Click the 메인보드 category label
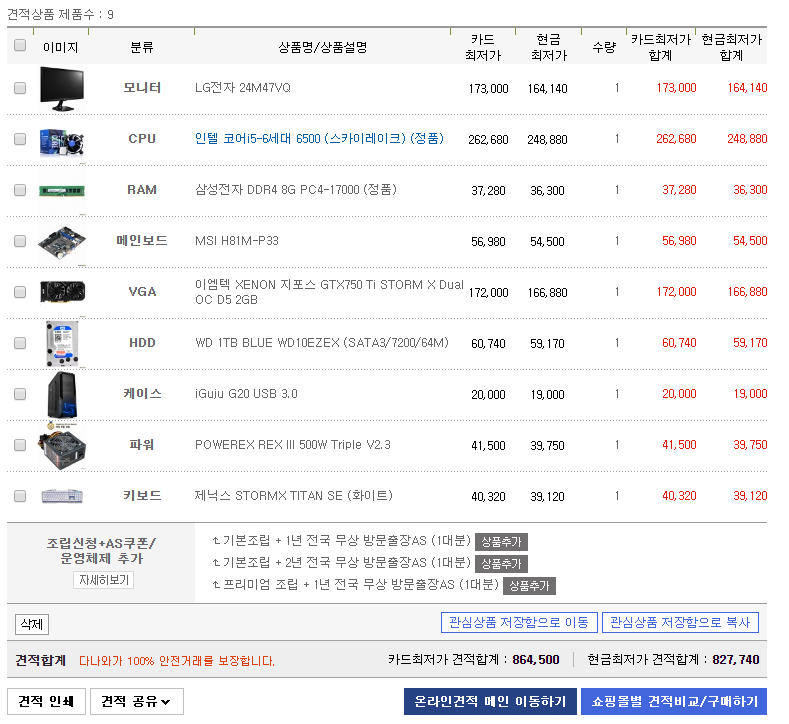This screenshot has height=724, width=789. (142, 240)
